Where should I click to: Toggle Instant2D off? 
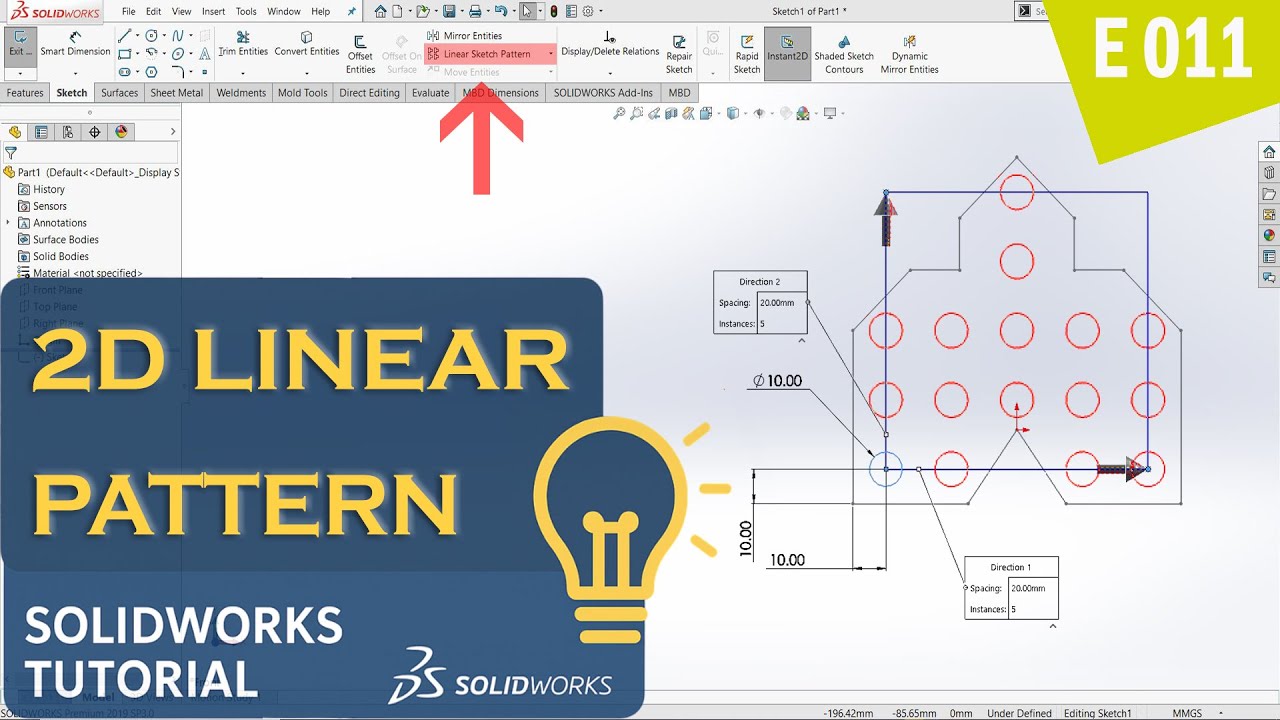point(787,52)
